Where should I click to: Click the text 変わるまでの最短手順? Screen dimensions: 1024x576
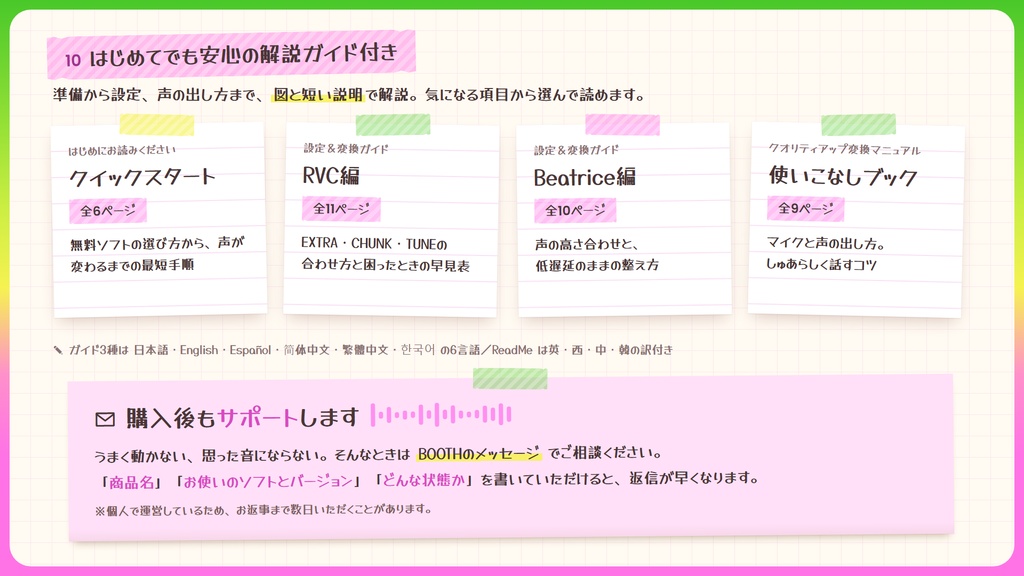[x=132, y=265]
